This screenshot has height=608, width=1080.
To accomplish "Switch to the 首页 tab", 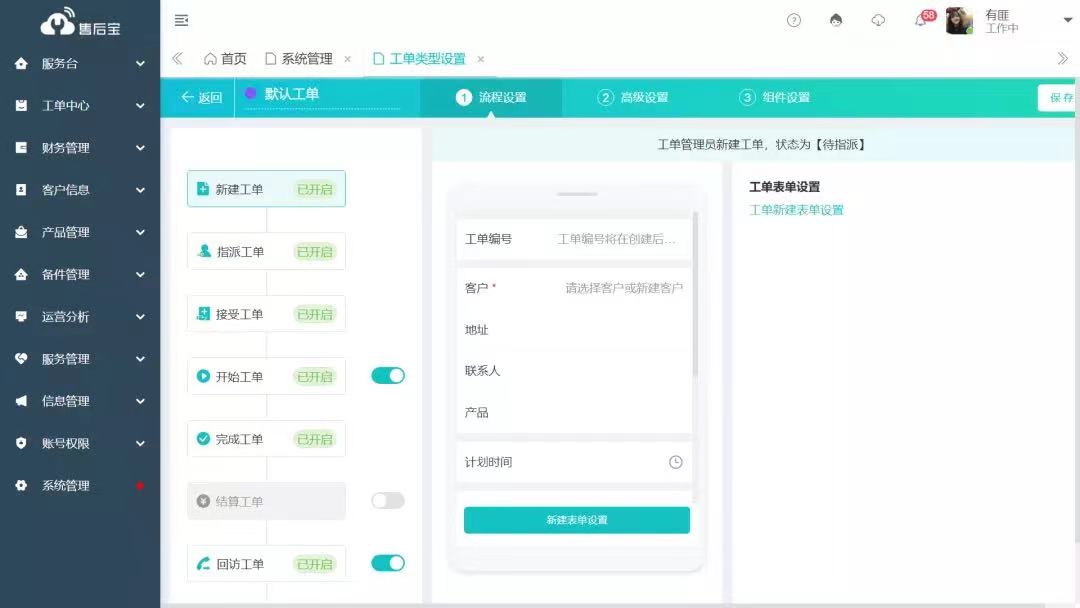I will click(x=225, y=59).
